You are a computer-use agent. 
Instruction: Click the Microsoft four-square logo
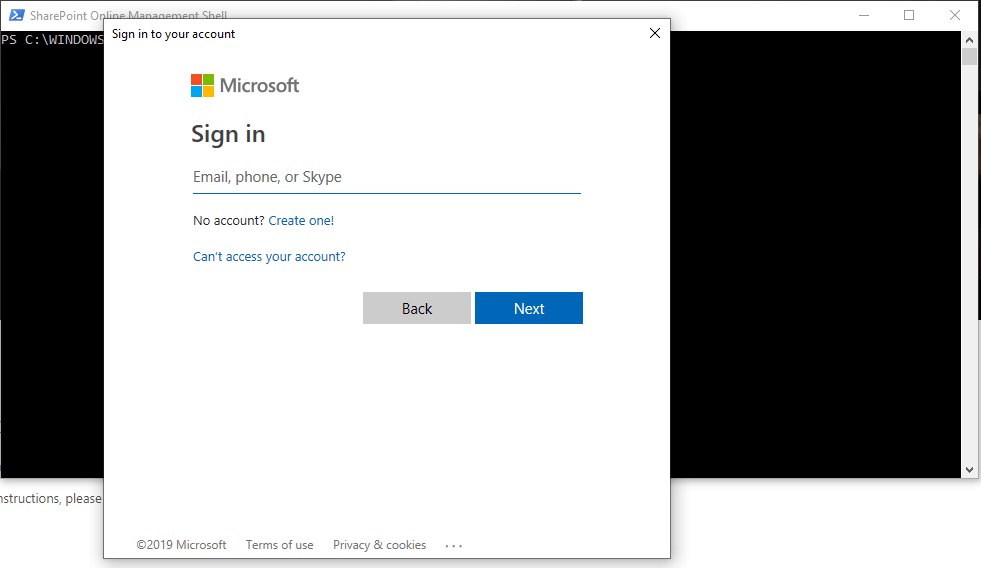pos(202,86)
